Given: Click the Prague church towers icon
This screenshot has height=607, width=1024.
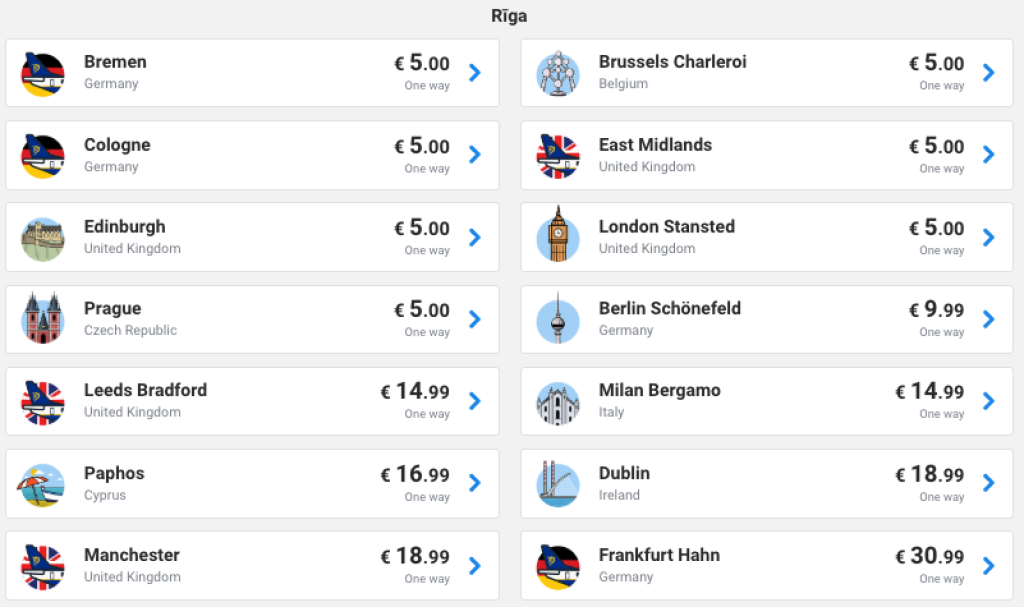Looking at the screenshot, I should click(x=43, y=319).
